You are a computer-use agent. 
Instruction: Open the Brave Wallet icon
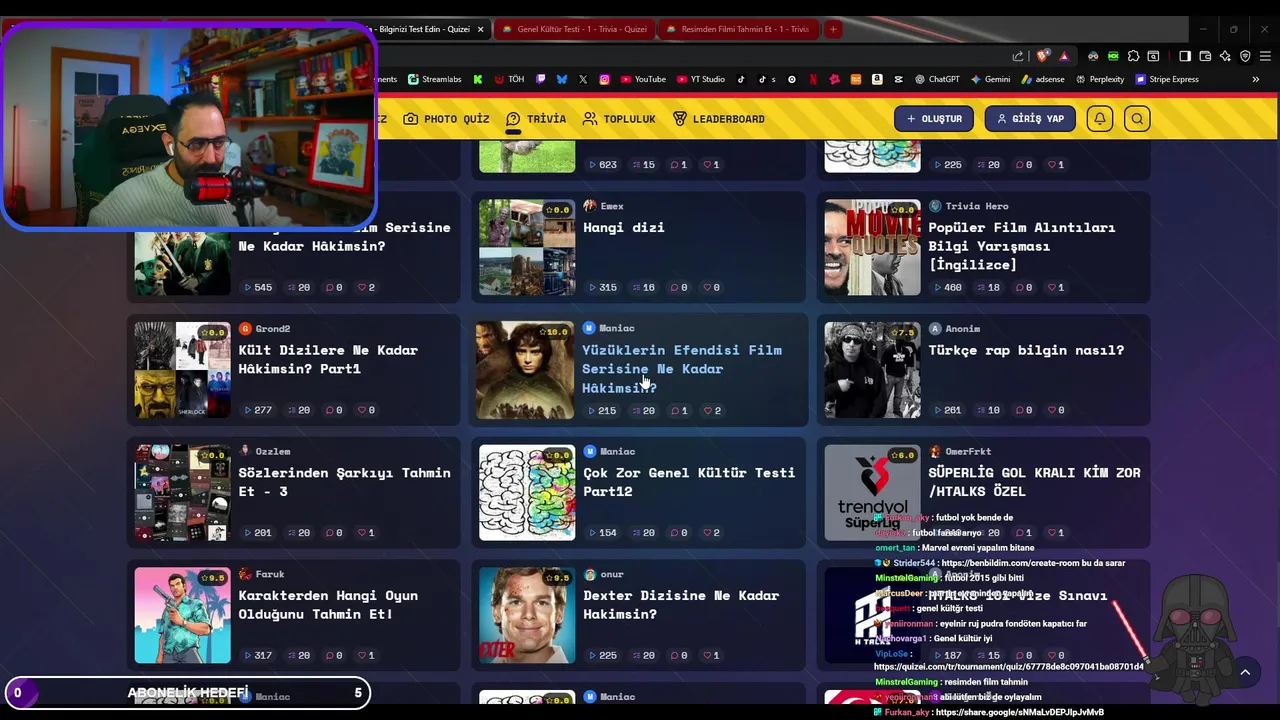pos(1205,56)
